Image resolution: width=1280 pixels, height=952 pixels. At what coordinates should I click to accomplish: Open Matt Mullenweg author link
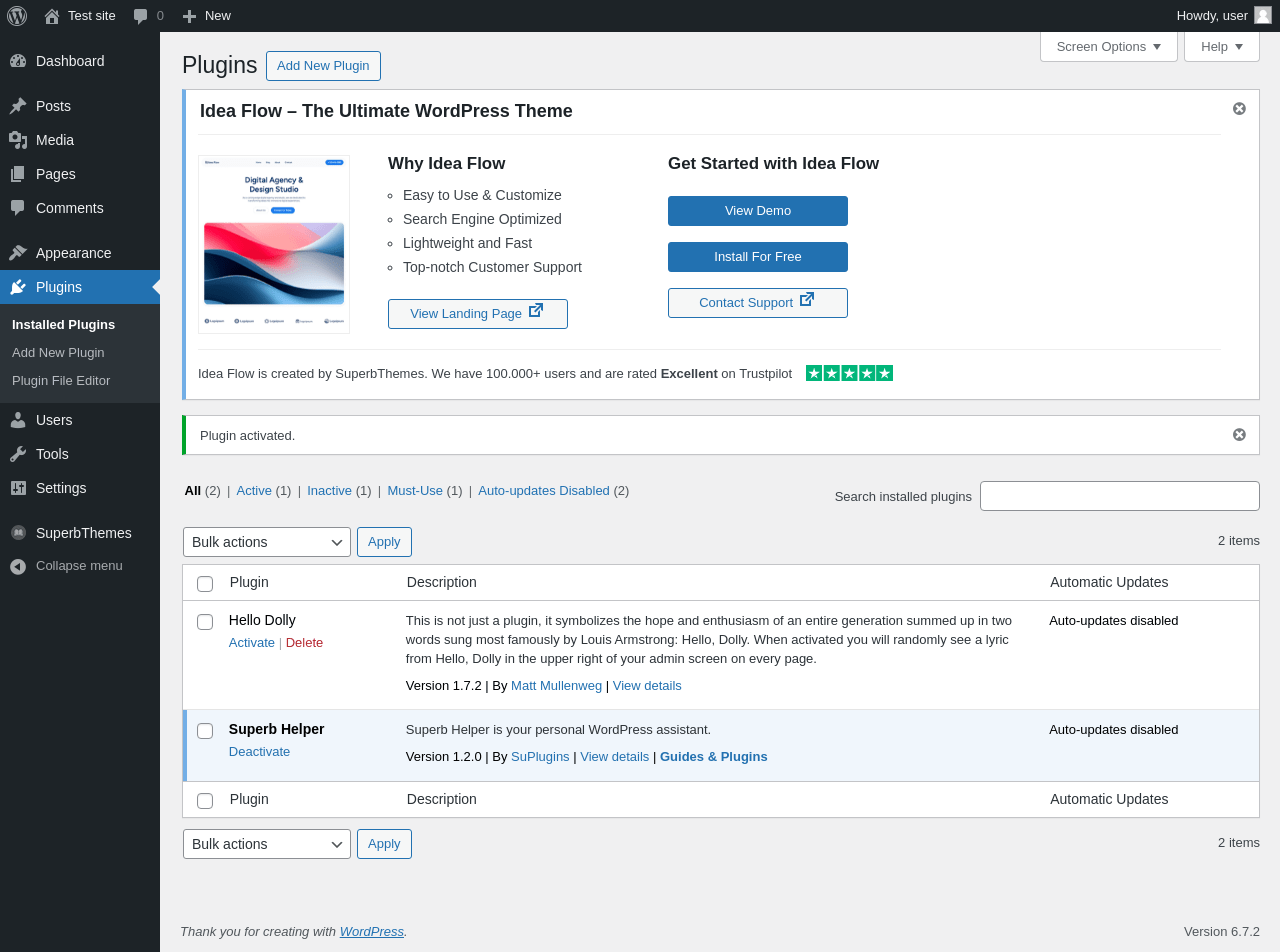pyautogui.click(x=556, y=685)
